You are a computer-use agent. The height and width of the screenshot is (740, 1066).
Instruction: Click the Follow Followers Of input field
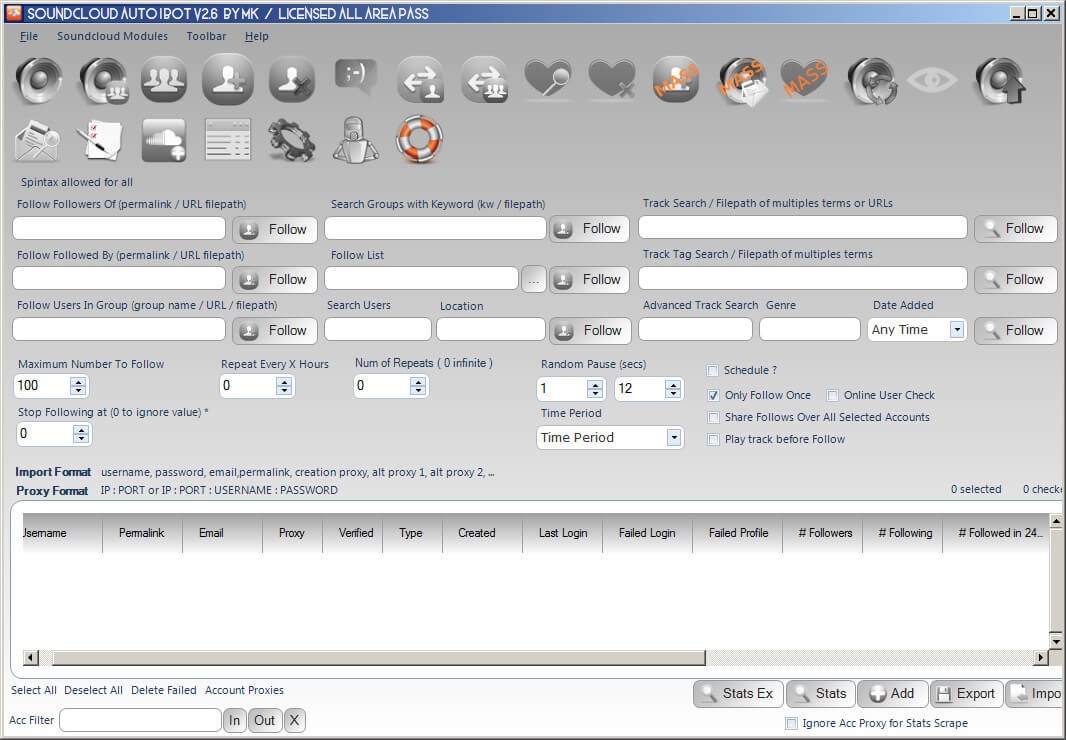119,229
